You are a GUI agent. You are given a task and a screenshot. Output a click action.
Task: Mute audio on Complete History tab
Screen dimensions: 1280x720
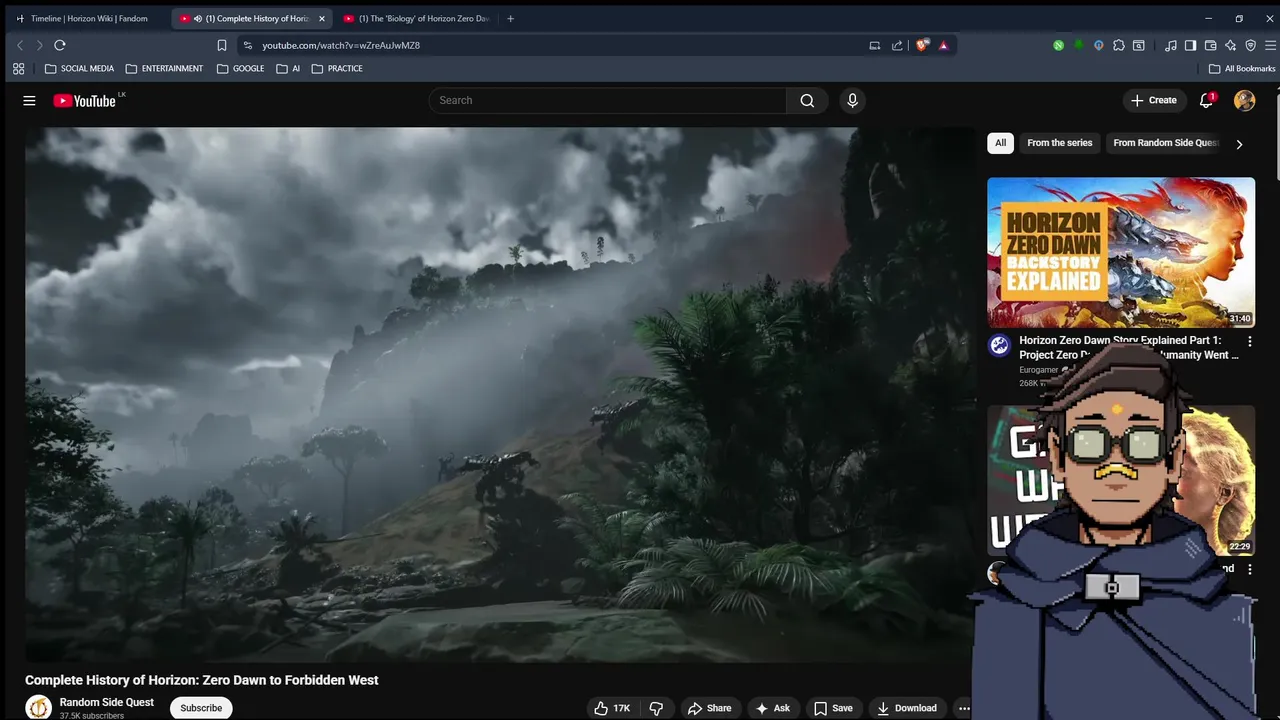198,18
